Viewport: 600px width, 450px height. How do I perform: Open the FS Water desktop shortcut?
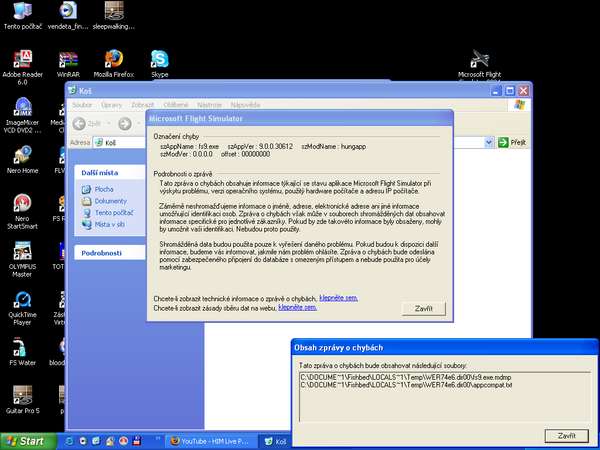tap(22, 351)
